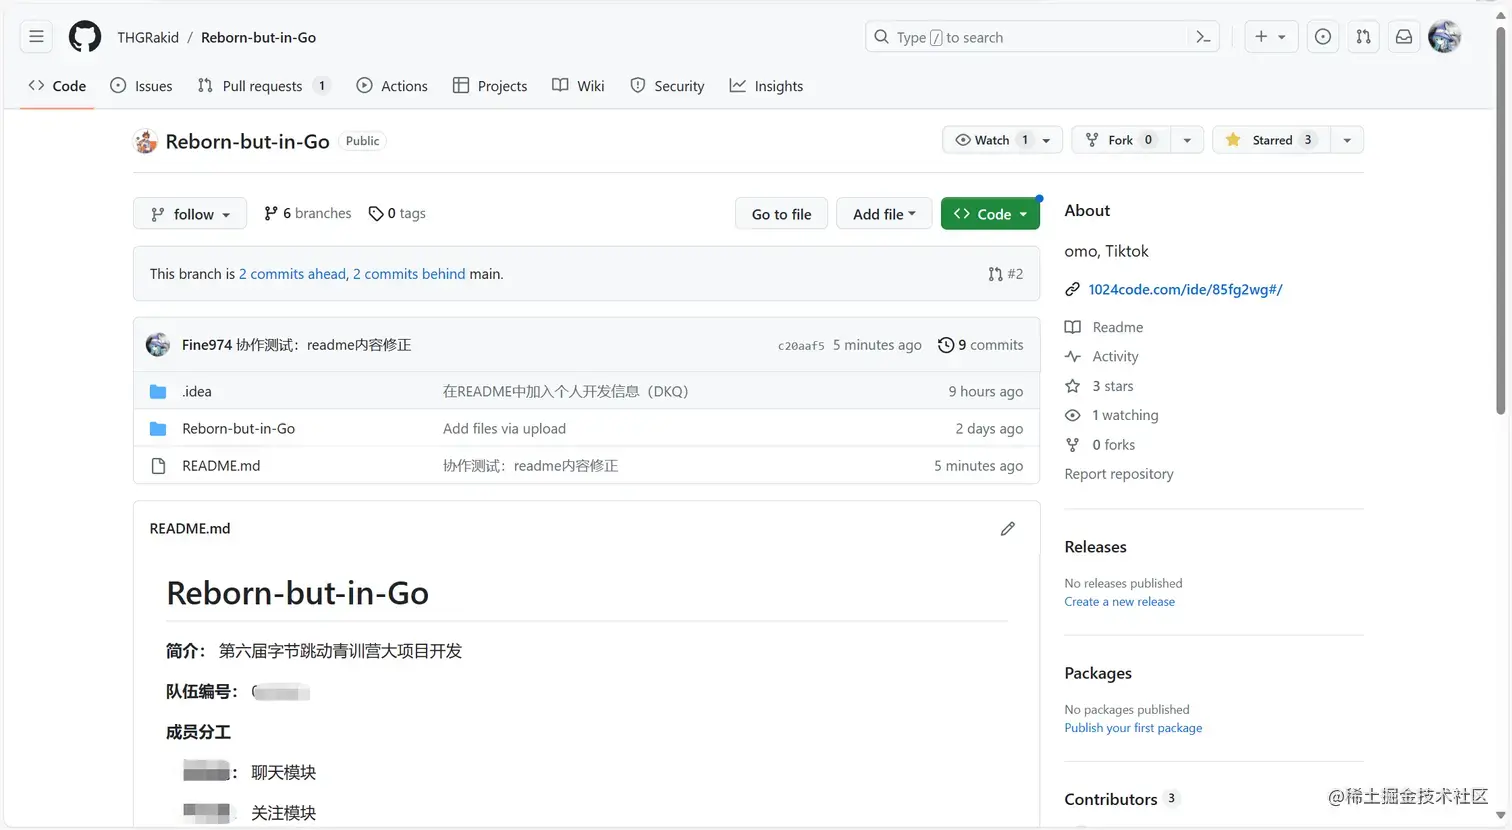
Task: Open the Fine974 author link
Action: coord(207,345)
